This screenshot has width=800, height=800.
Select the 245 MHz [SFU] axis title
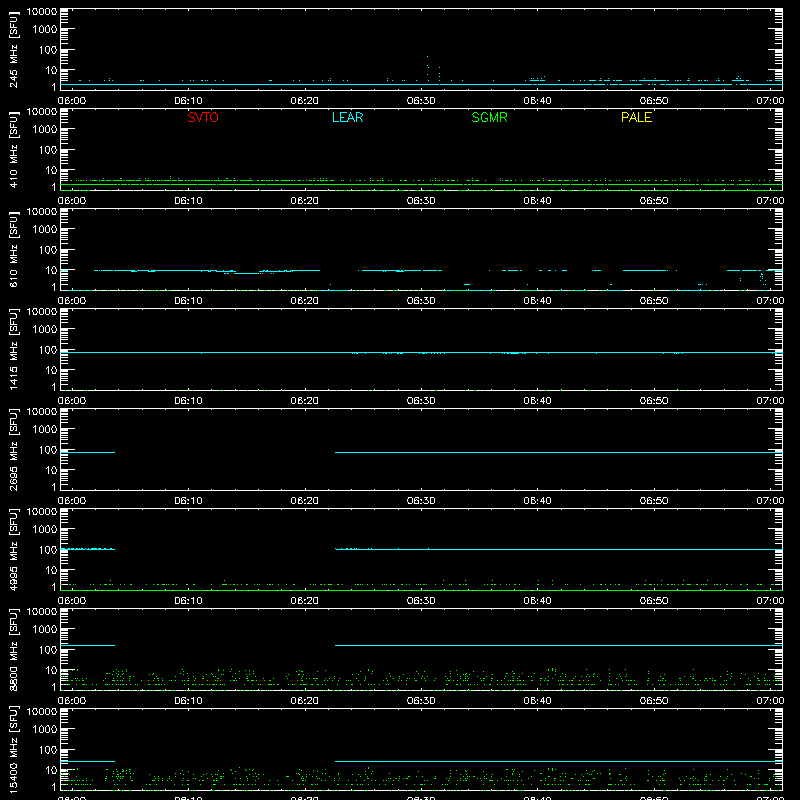tap(14, 49)
